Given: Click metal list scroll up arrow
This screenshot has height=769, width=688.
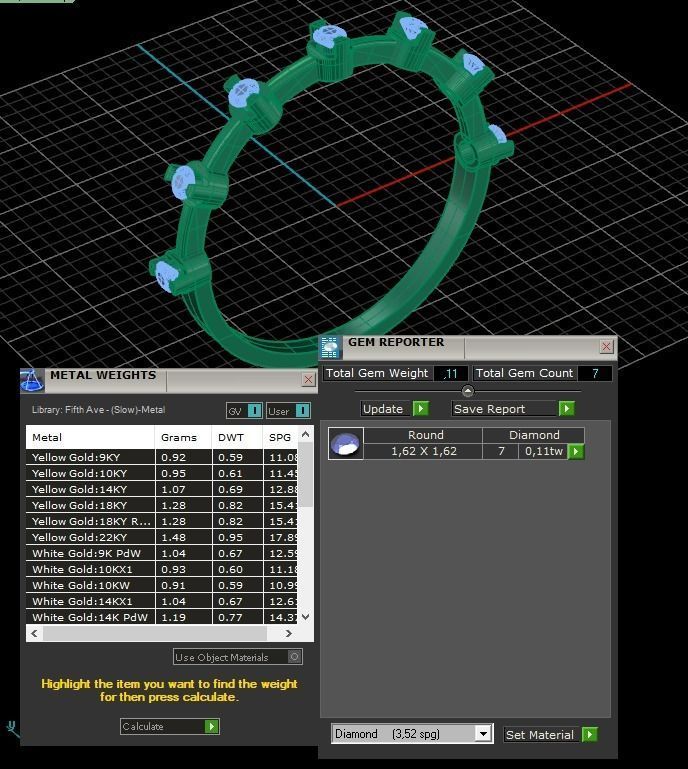Looking at the screenshot, I should click(306, 435).
